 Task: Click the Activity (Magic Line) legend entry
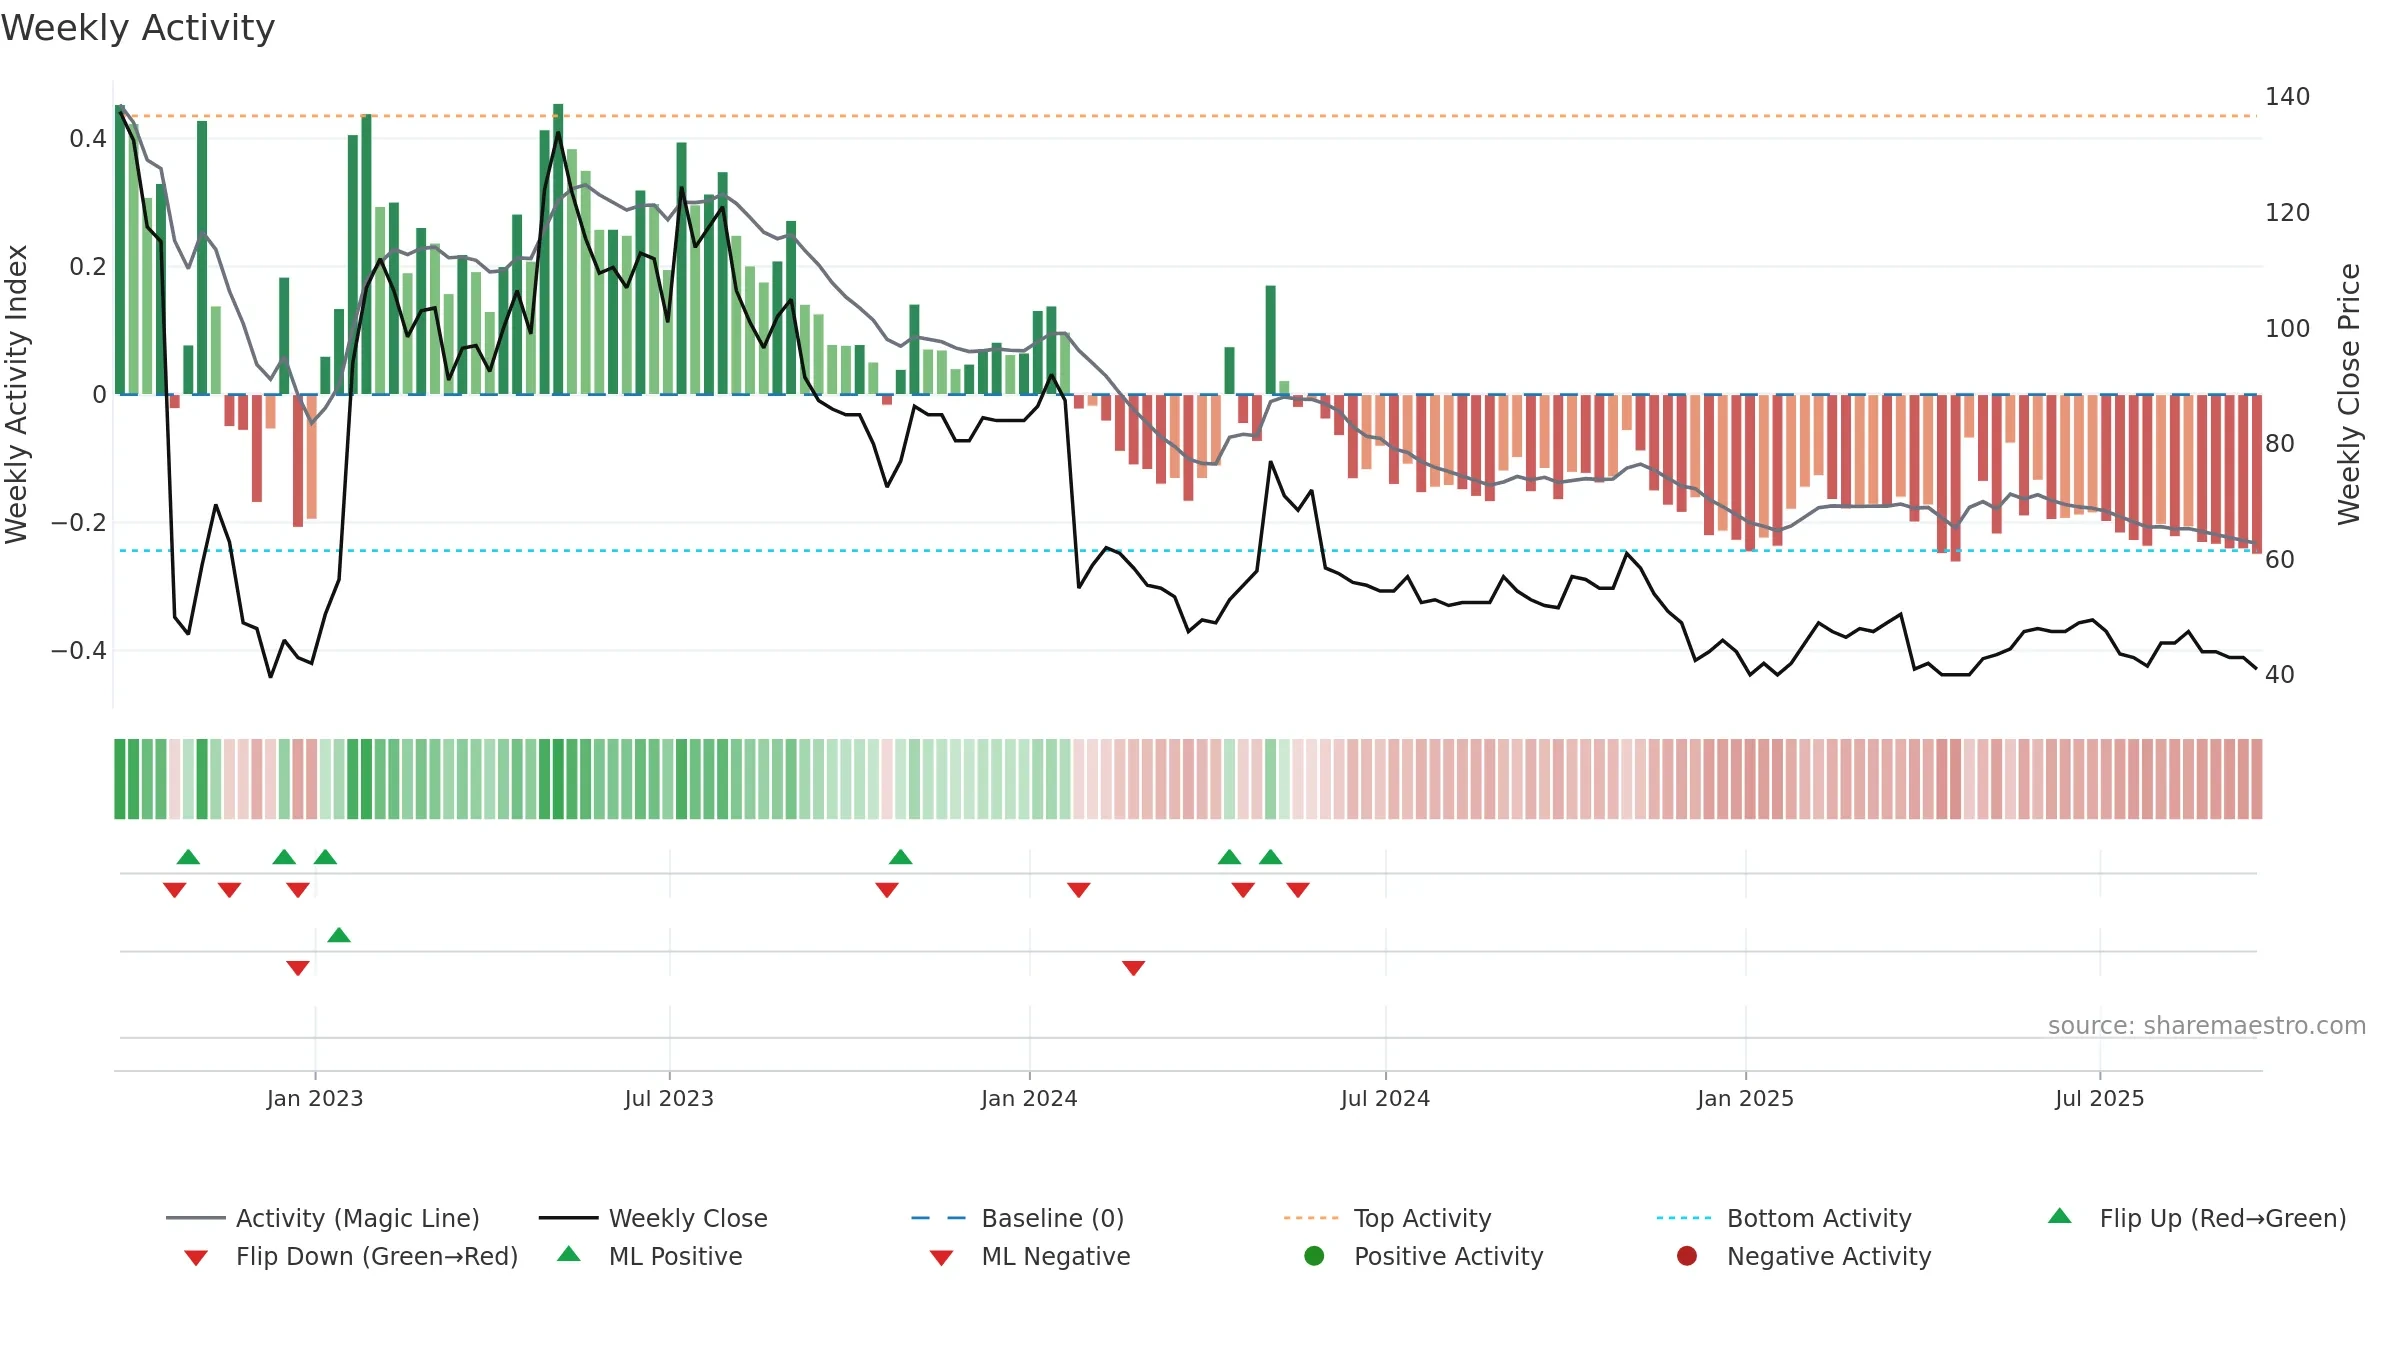pos(323,1218)
